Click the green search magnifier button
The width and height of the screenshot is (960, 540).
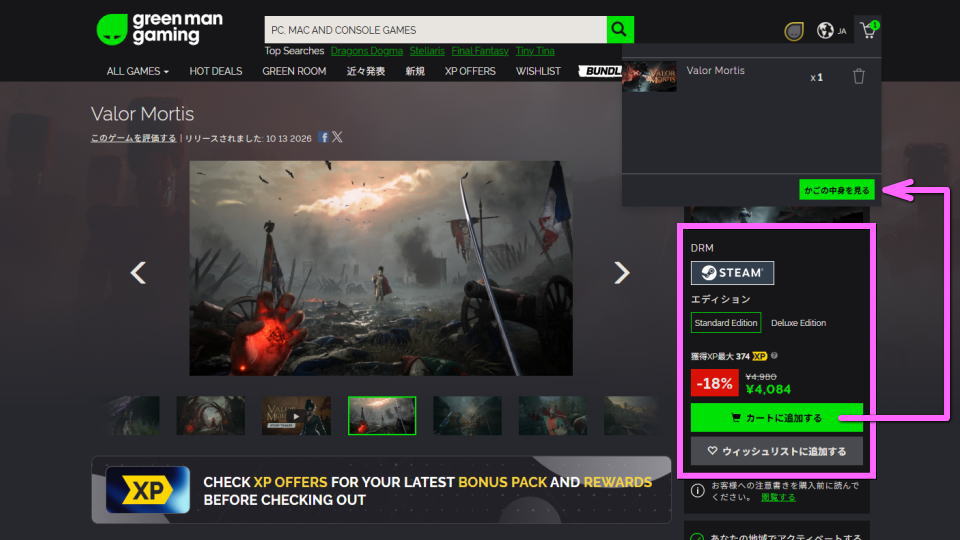(620, 29)
